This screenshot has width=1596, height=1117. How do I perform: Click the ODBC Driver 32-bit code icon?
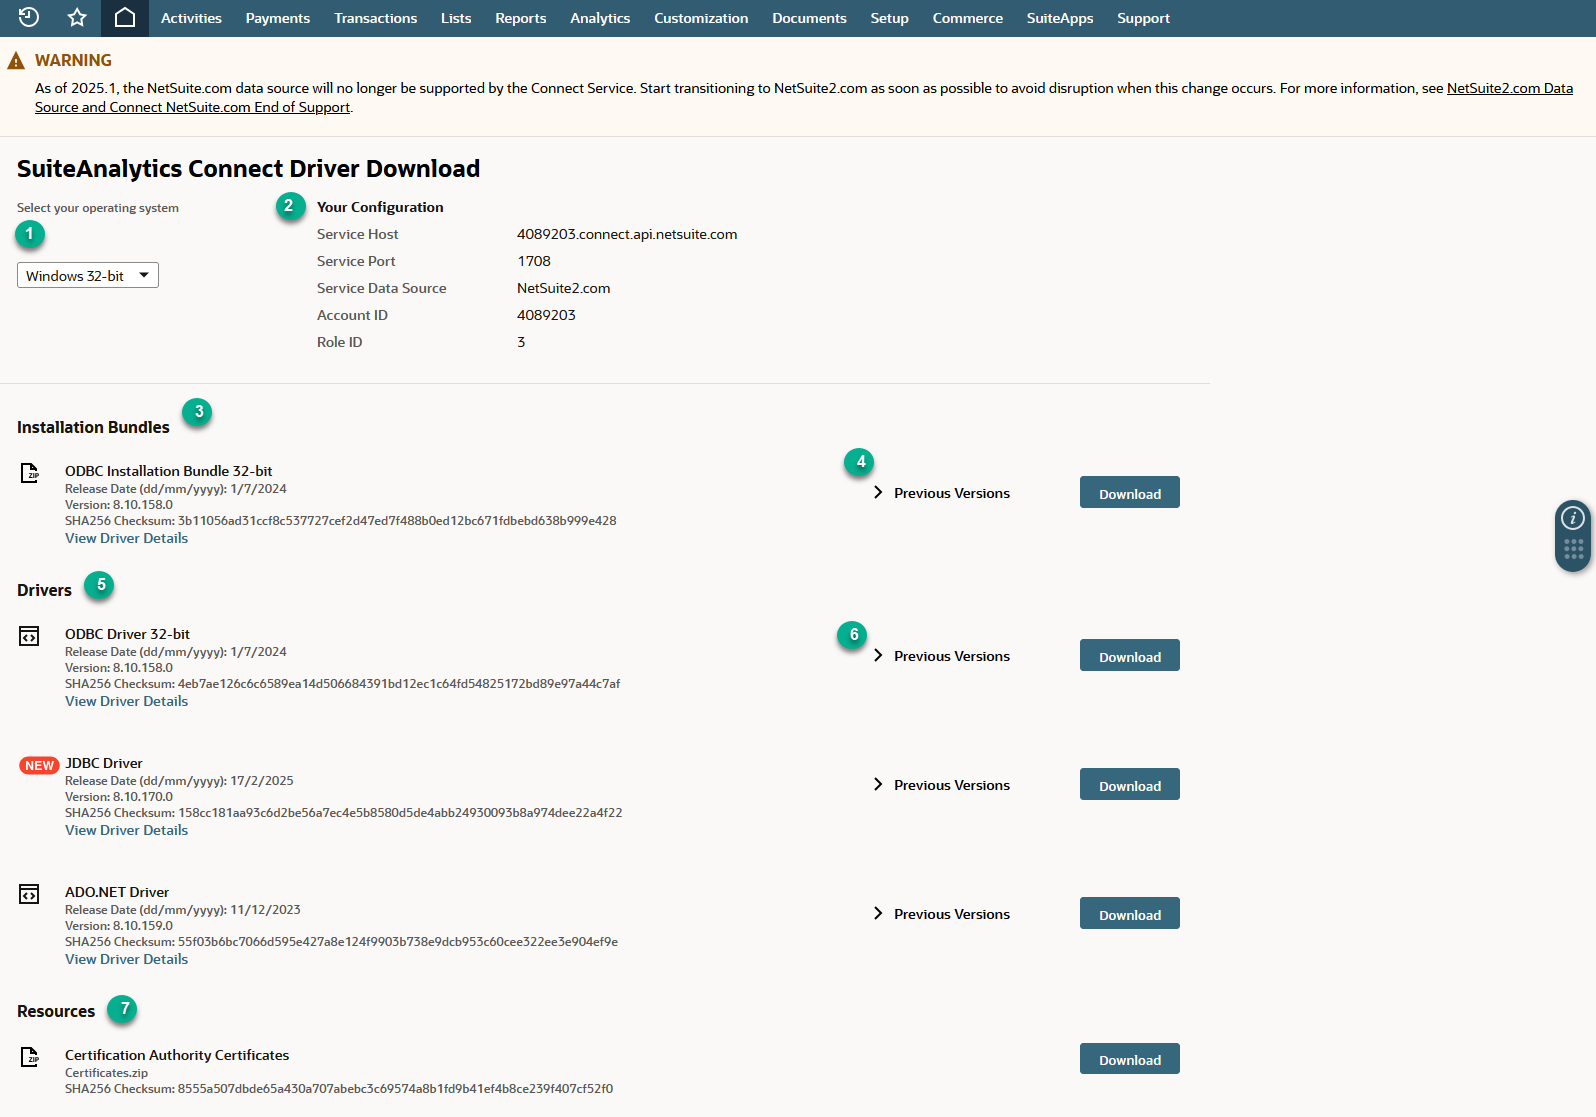point(30,636)
